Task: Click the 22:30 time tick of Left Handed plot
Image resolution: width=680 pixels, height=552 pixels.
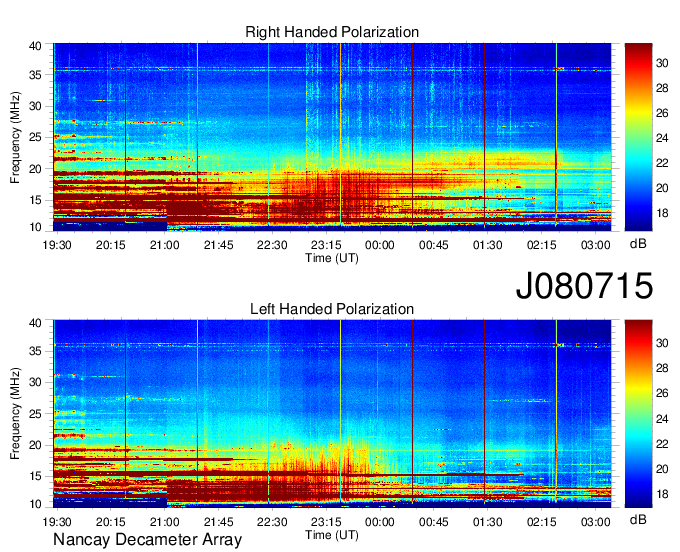Action: tap(272, 522)
